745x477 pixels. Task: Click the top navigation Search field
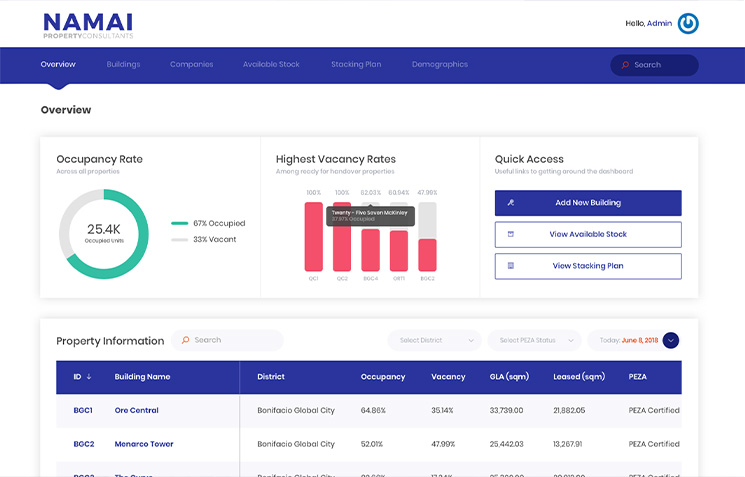(x=654, y=65)
